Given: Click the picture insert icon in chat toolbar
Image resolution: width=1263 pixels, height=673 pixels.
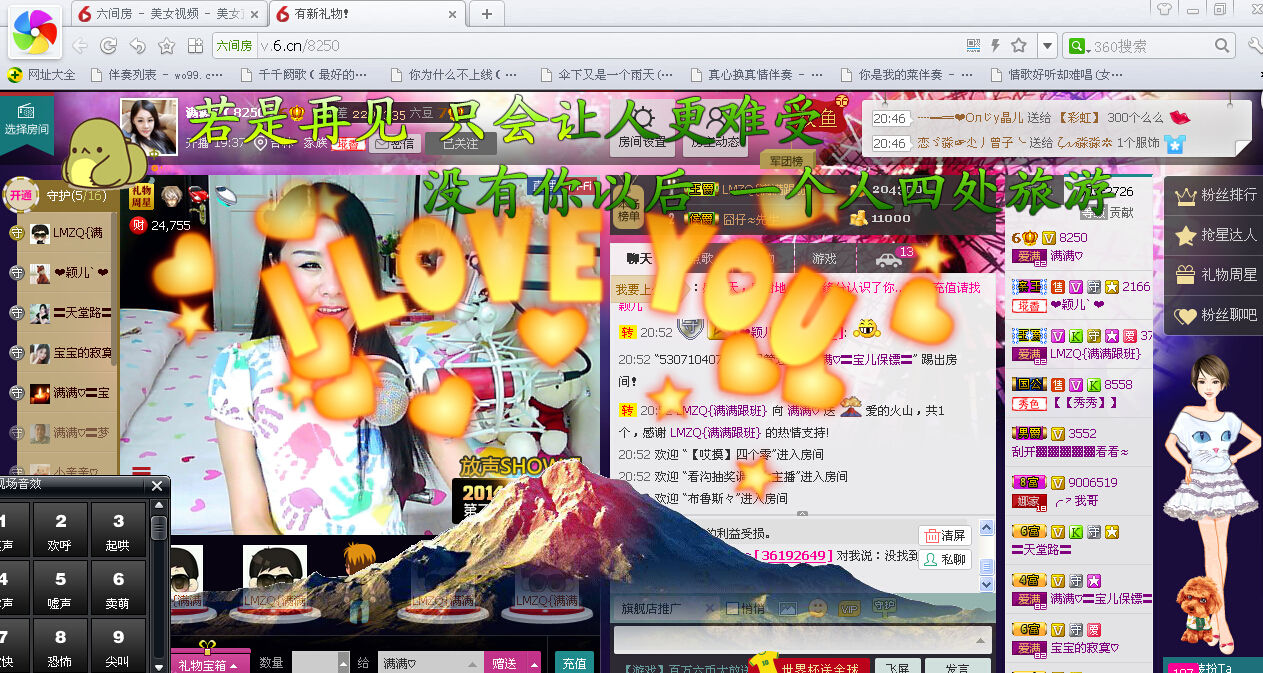Looking at the screenshot, I should click(788, 608).
